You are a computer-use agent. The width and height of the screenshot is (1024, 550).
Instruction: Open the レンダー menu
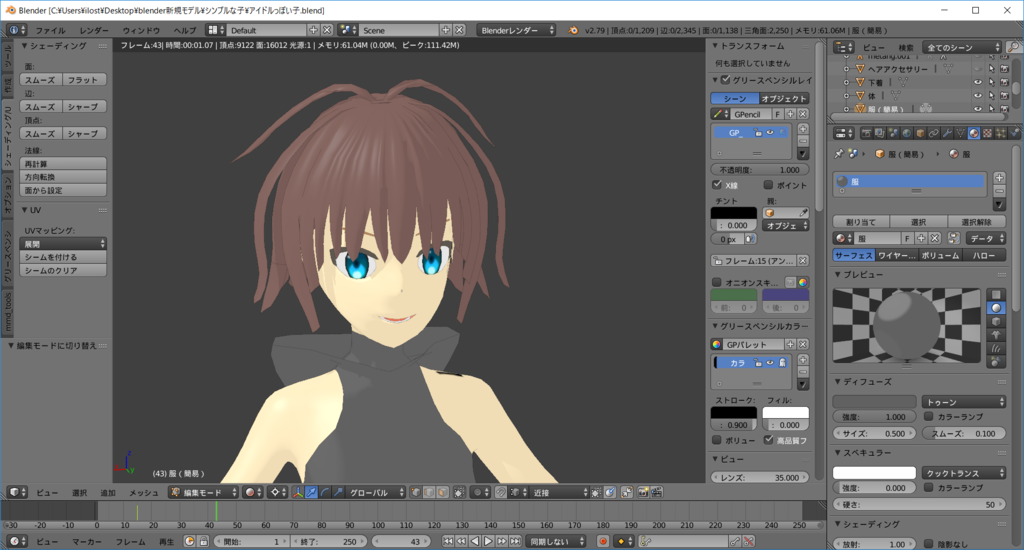coord(94,30)
